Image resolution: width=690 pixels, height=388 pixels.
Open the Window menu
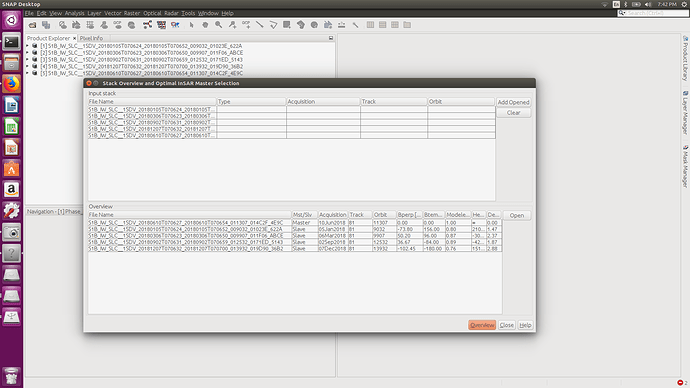[208, 13]
